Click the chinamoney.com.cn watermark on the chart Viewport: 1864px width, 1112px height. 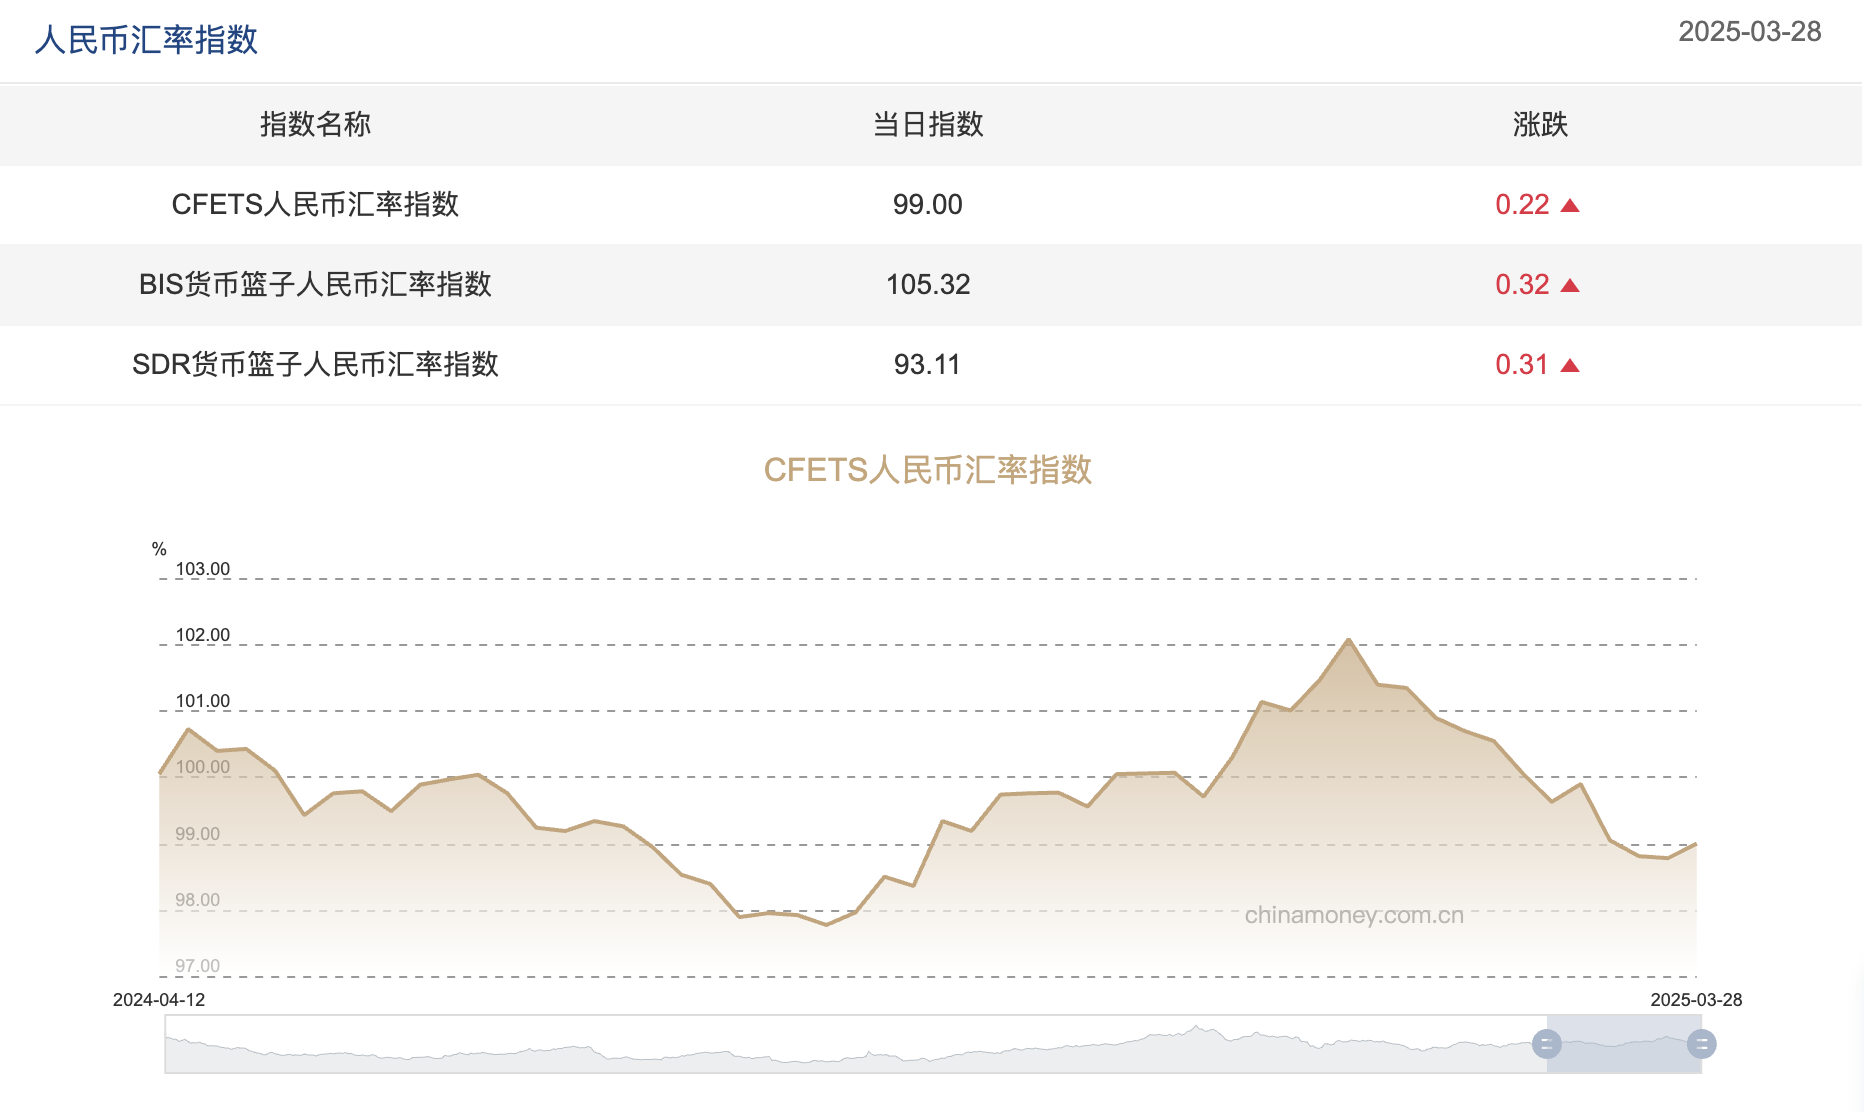click(1355, 913)
